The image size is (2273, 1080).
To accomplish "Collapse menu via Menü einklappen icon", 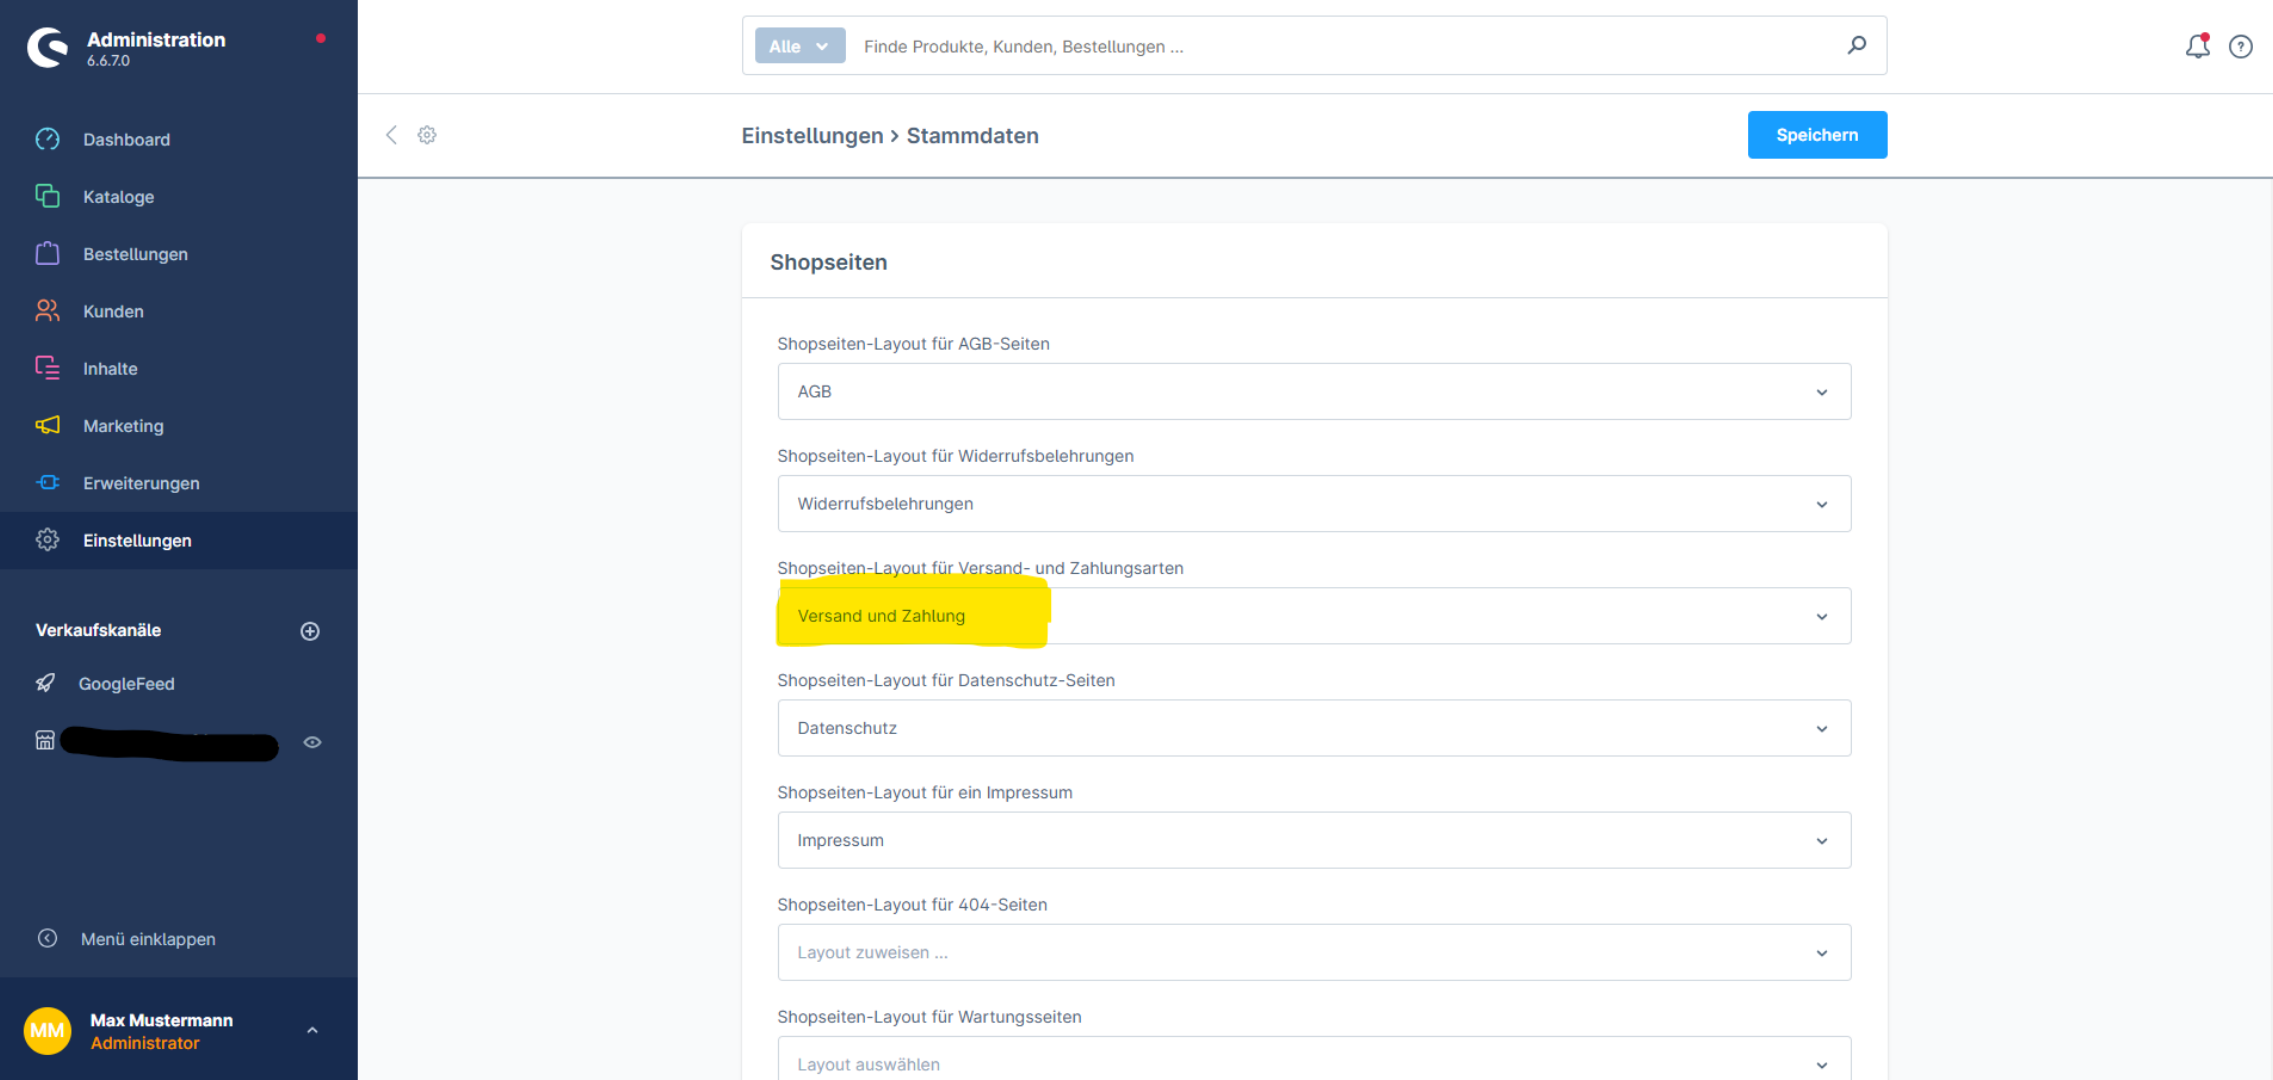I will pos(47,938).
